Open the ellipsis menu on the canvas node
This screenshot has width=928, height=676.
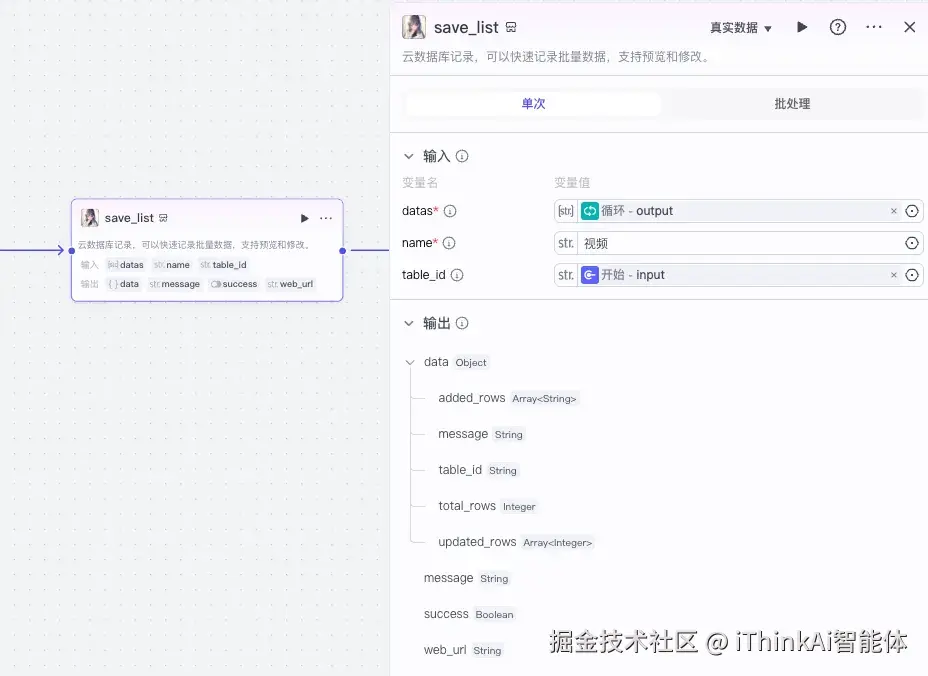pos(325,218)
